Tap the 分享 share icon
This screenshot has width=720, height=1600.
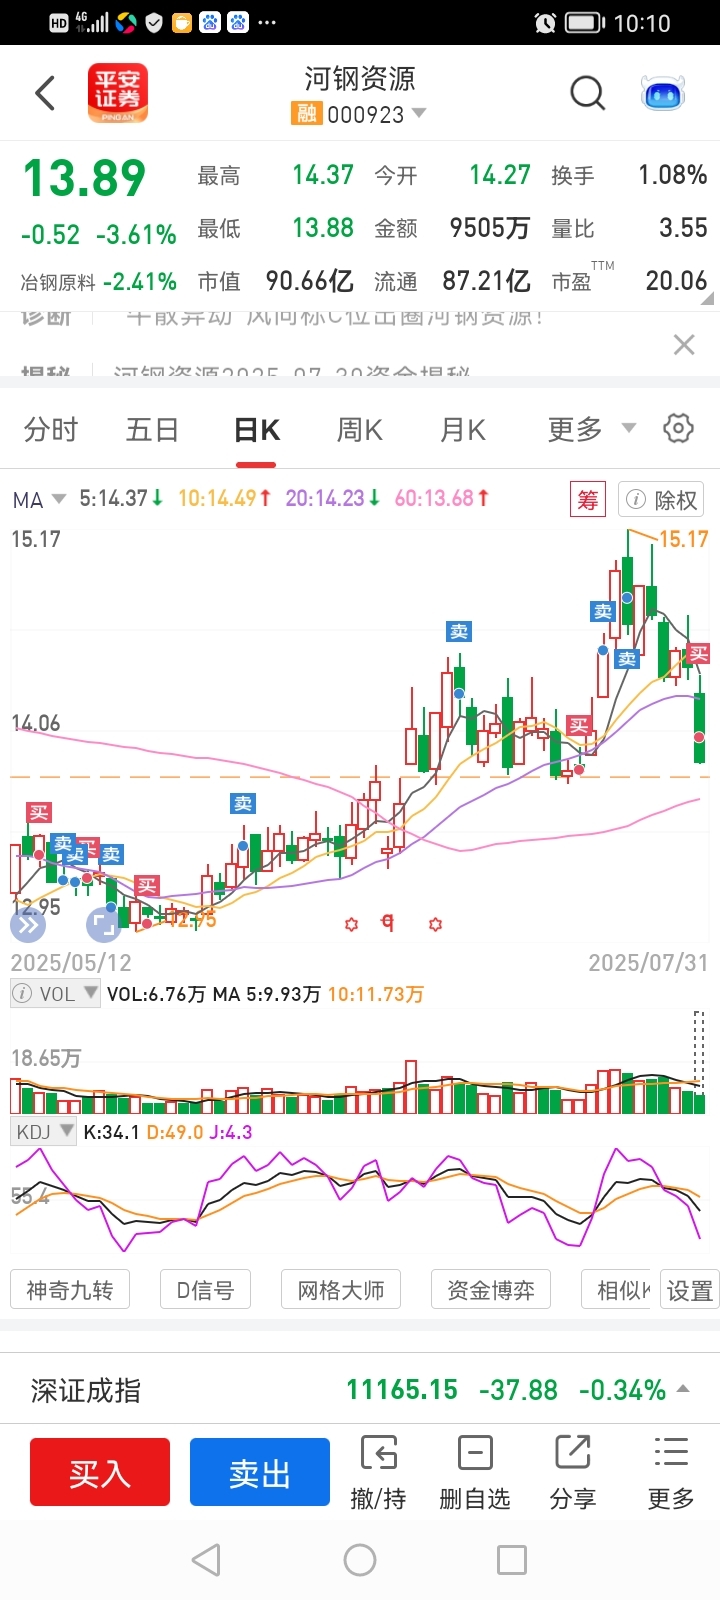pyautogui.click(x=573, y=1472)
